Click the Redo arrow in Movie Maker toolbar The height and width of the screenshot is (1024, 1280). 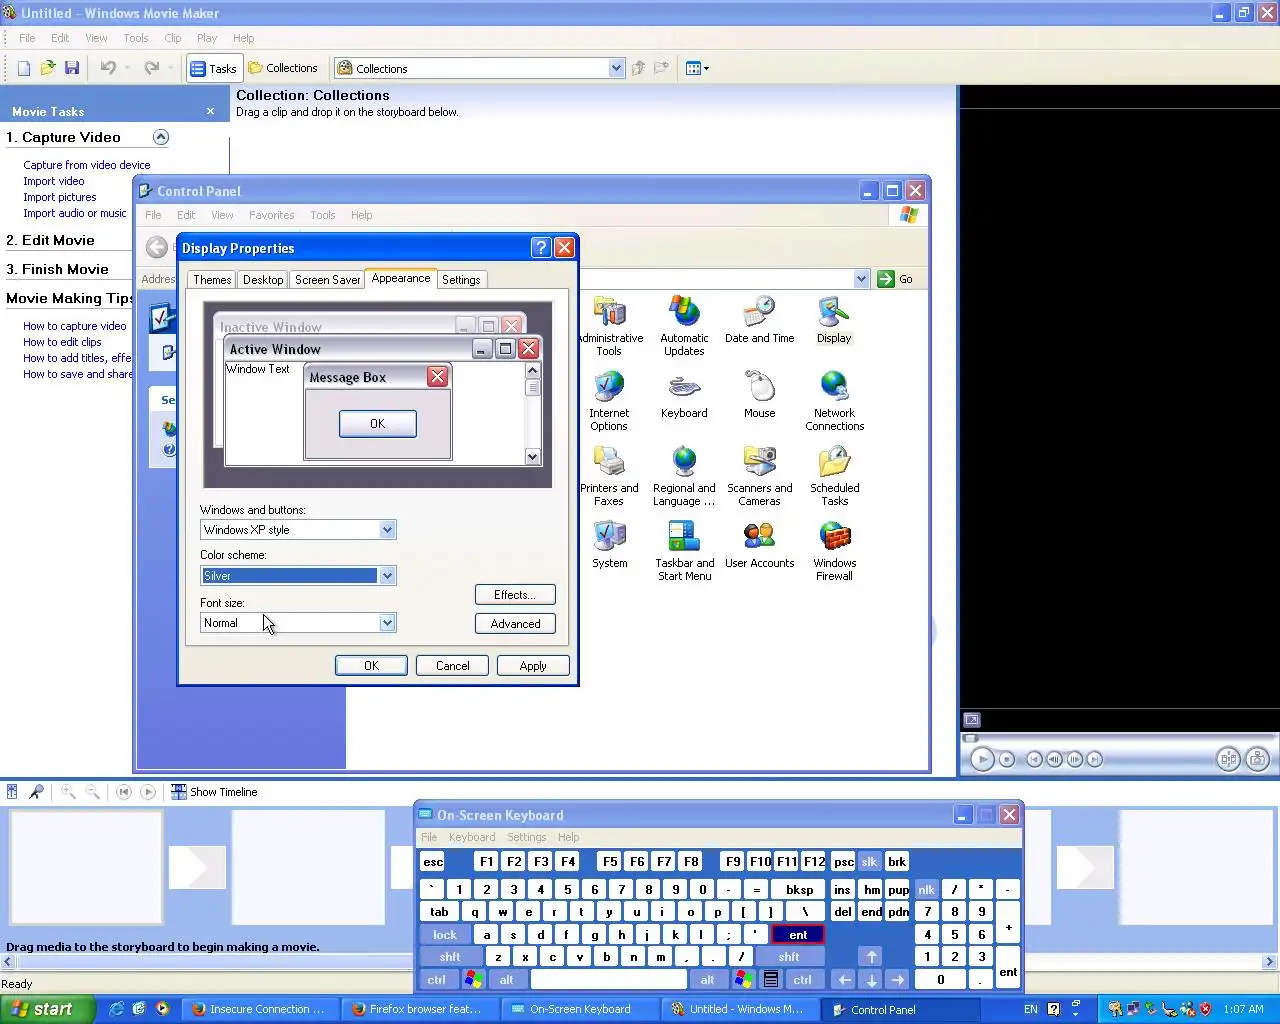pyautogui.click(x=152, y=68)
